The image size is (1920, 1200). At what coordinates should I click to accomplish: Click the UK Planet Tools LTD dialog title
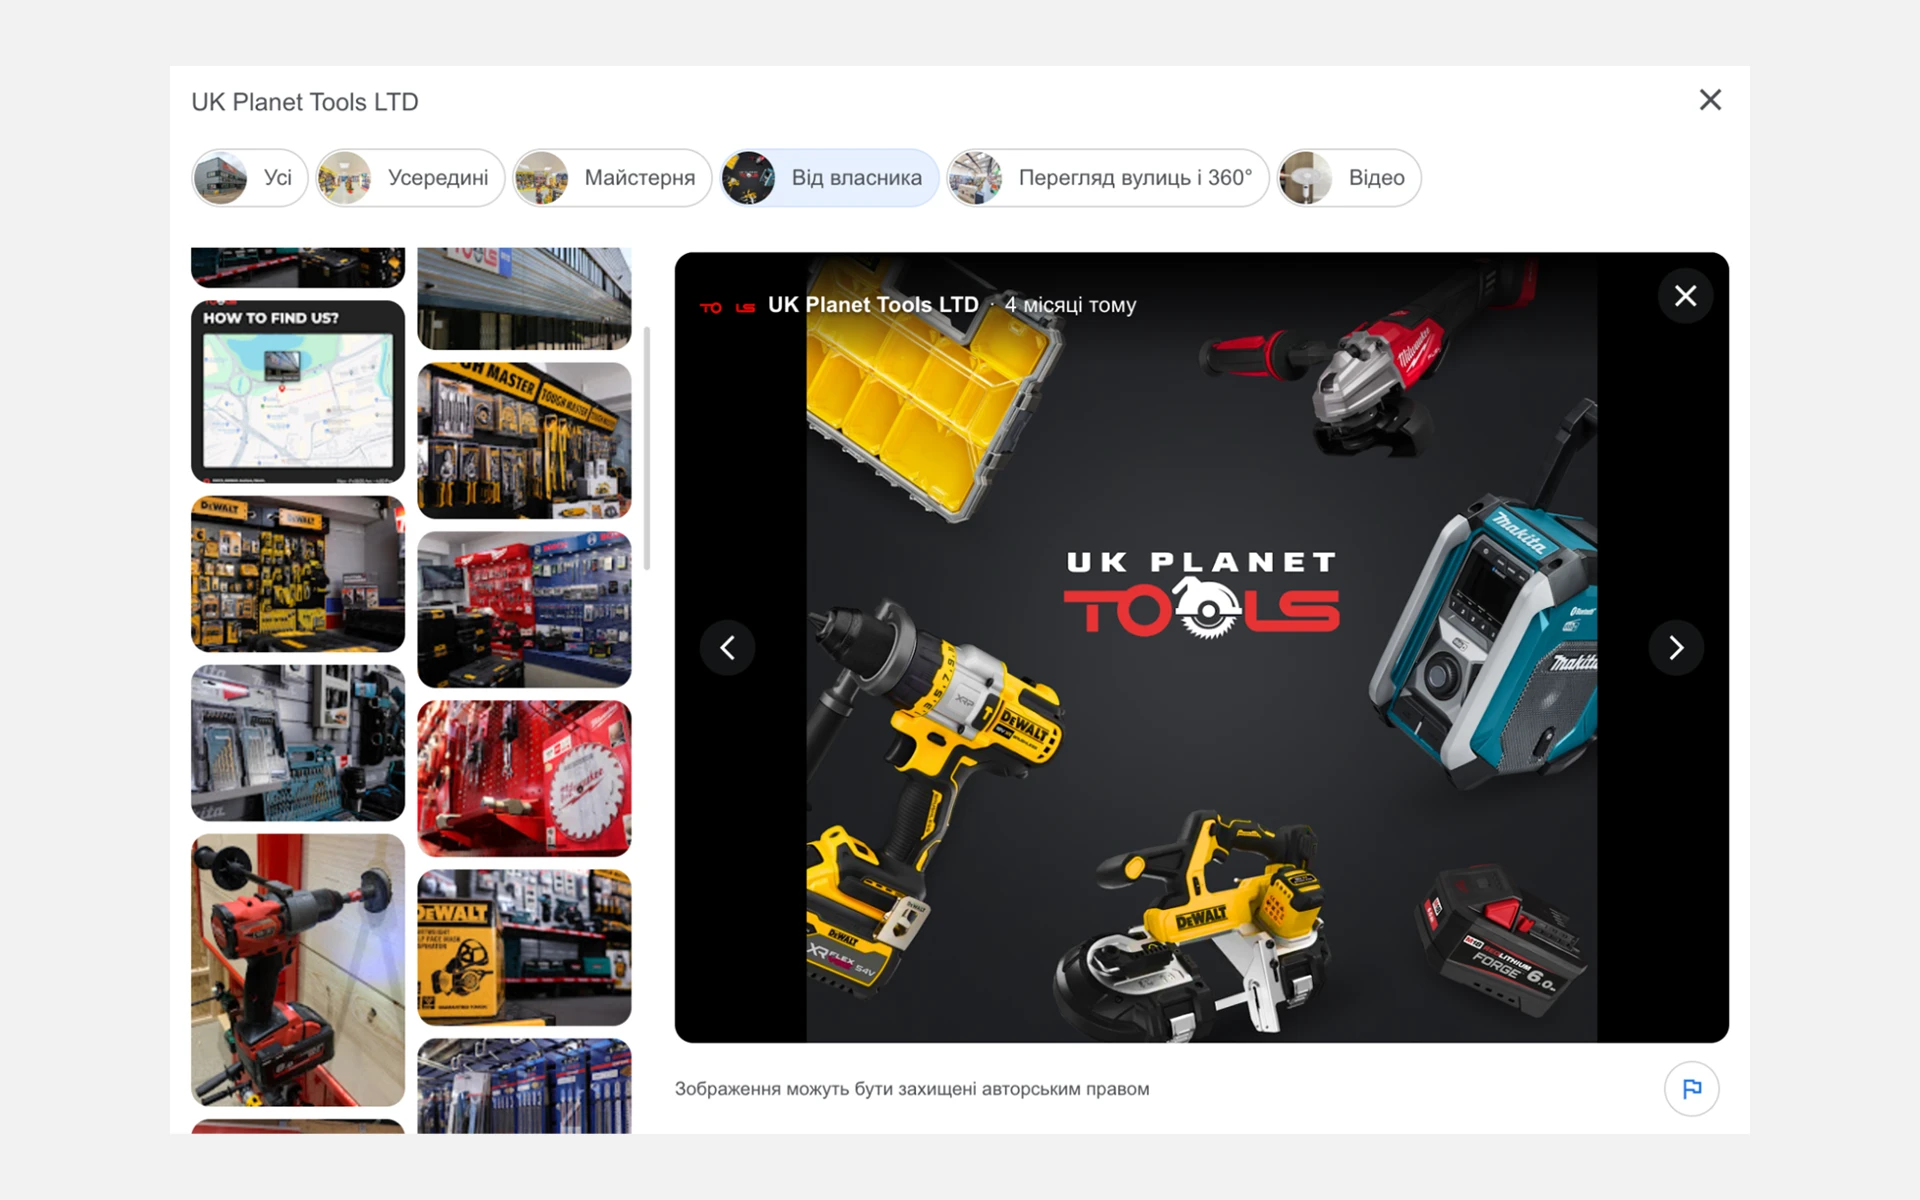point(305,102)
